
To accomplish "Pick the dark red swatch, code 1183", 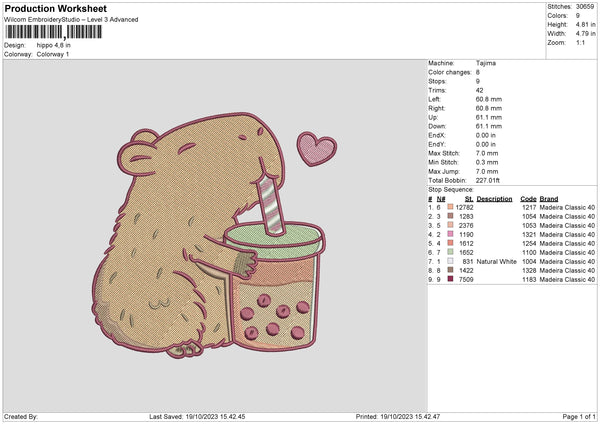I will click(x=451, y=279).
